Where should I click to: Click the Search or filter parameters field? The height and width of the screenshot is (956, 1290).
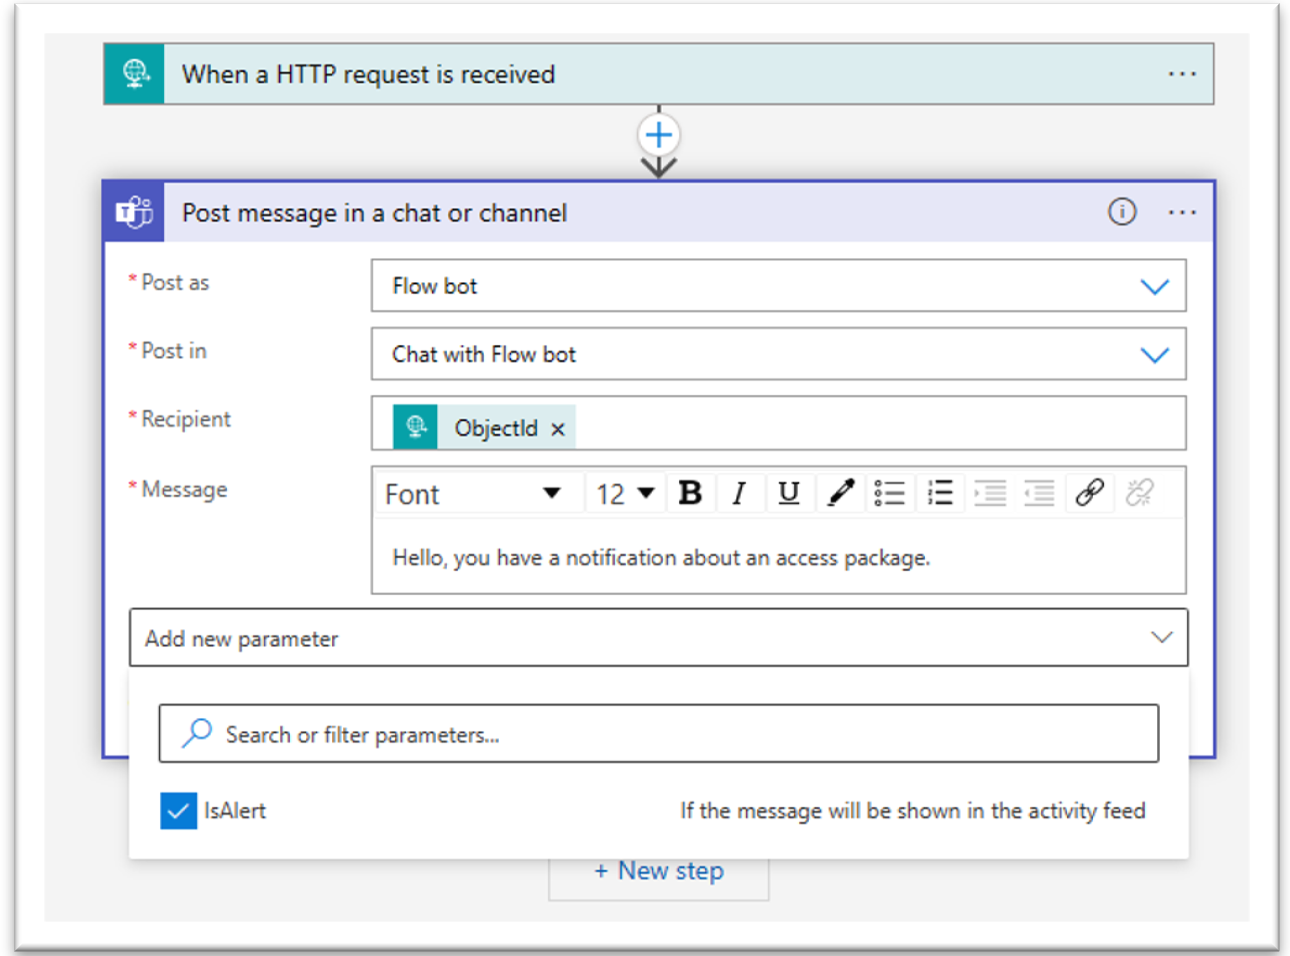coord(658,735)
